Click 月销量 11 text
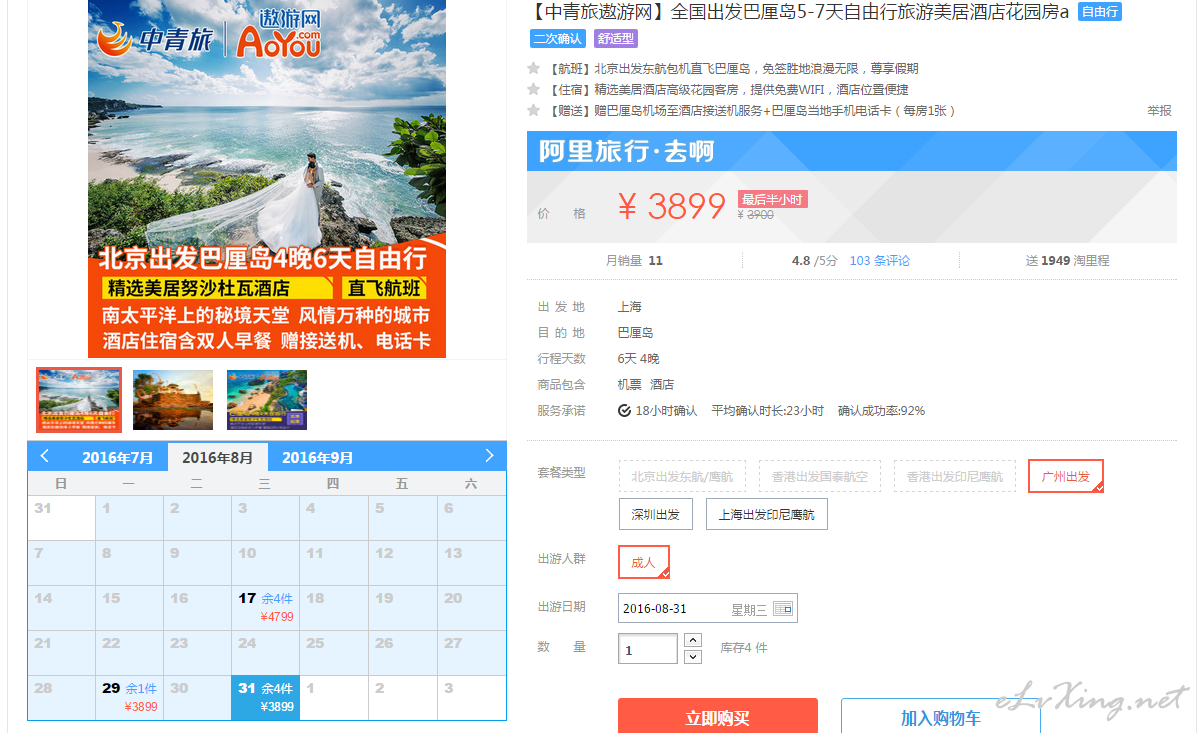The height and width of the screenshot is (733, 1200). click(x=634, y=261)
